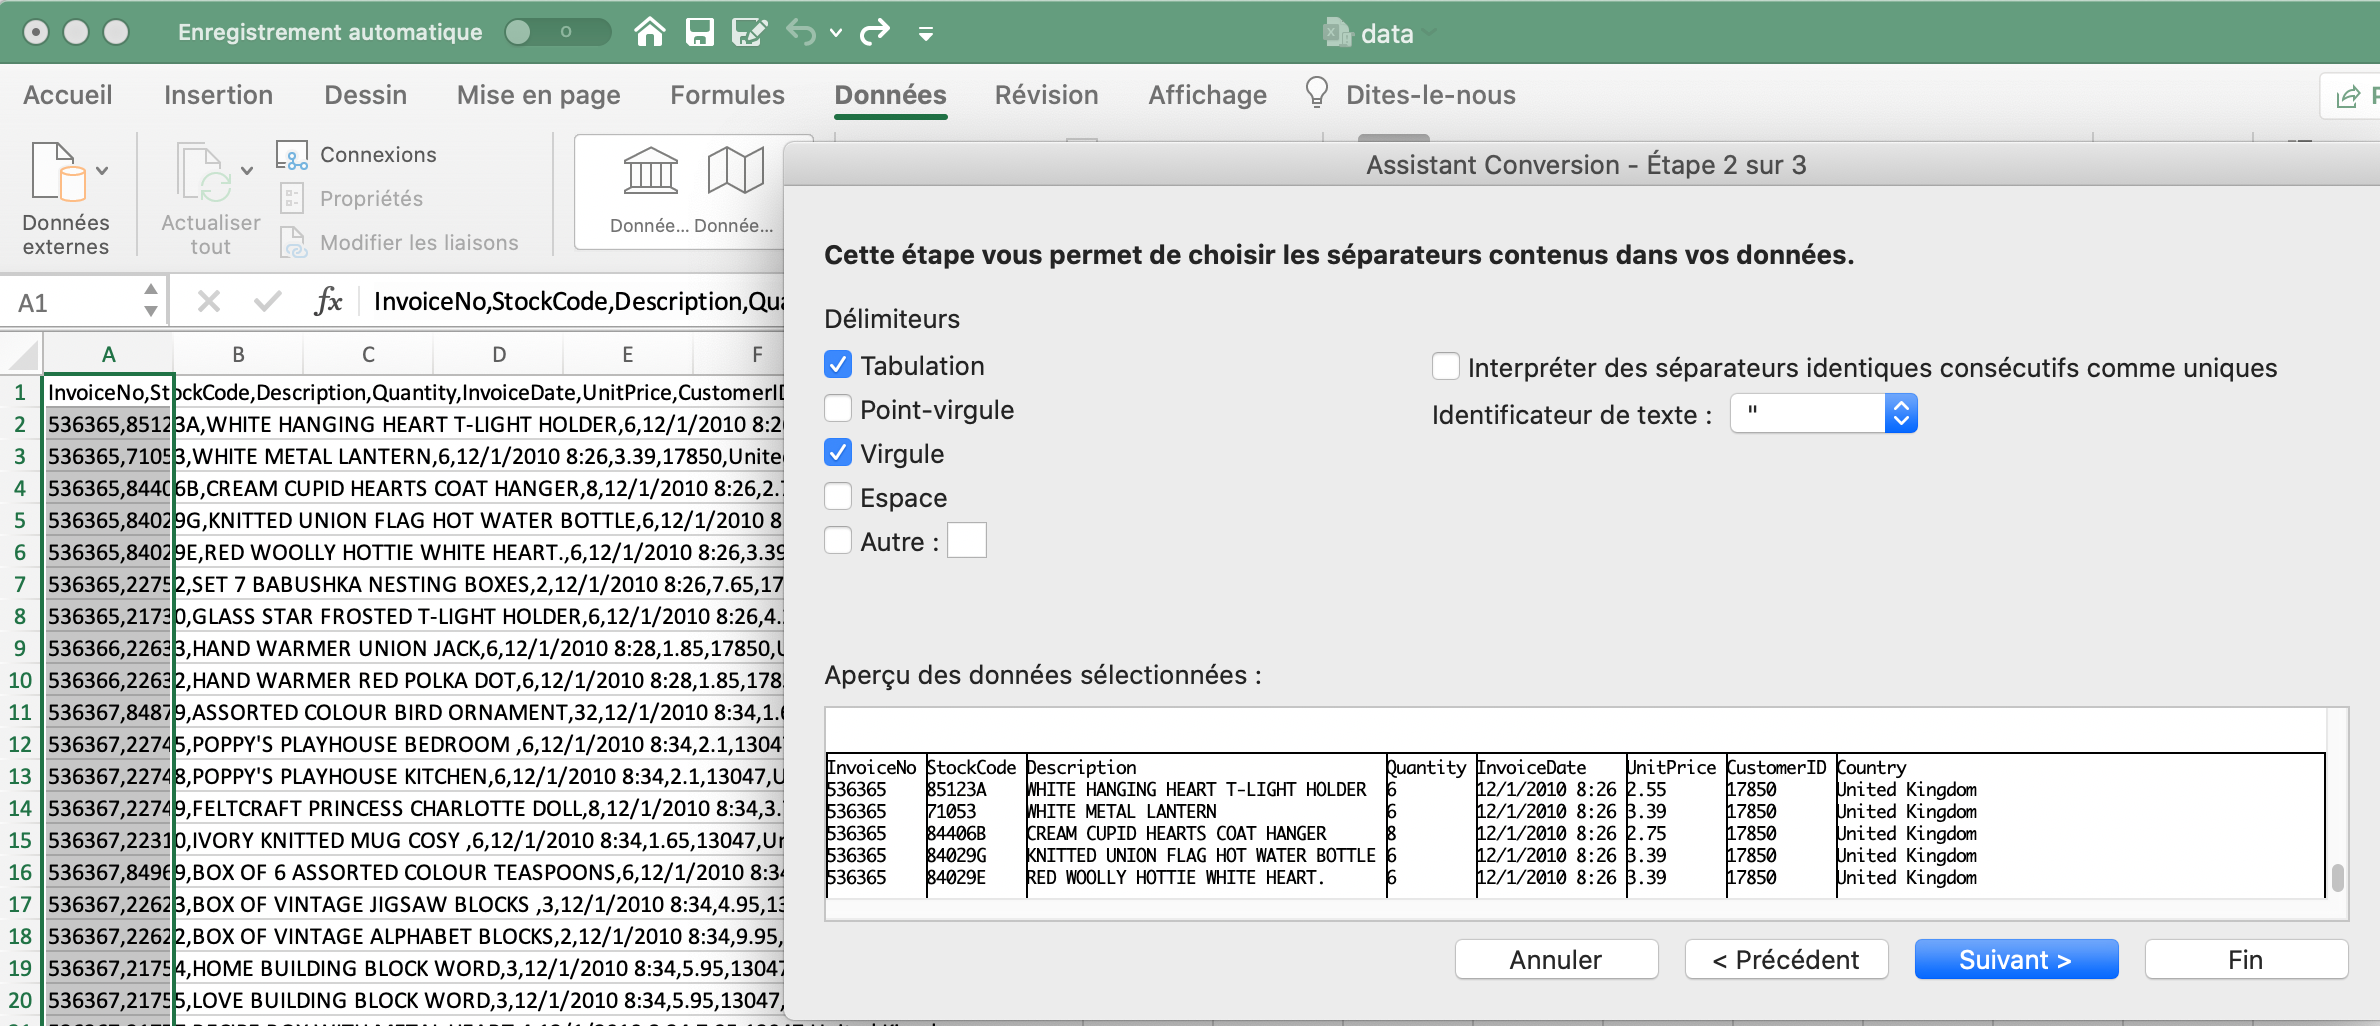Open the Name Box dropdown arrows
2380x1026 pixels.
150,301
